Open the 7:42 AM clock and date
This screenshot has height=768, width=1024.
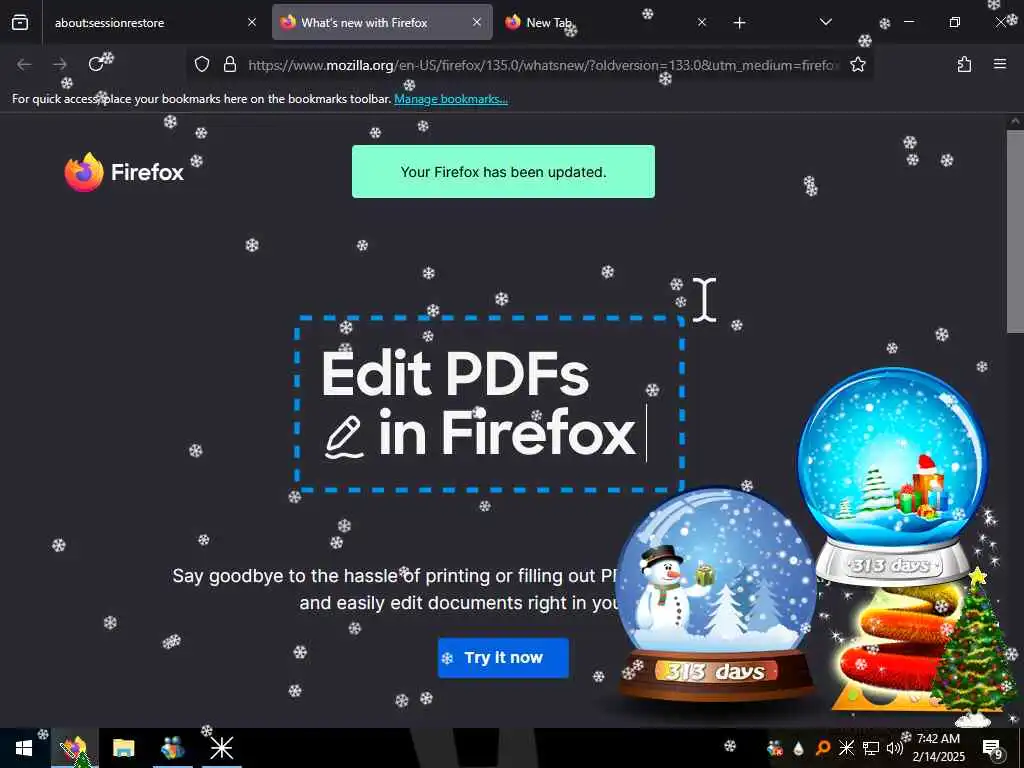938,748
